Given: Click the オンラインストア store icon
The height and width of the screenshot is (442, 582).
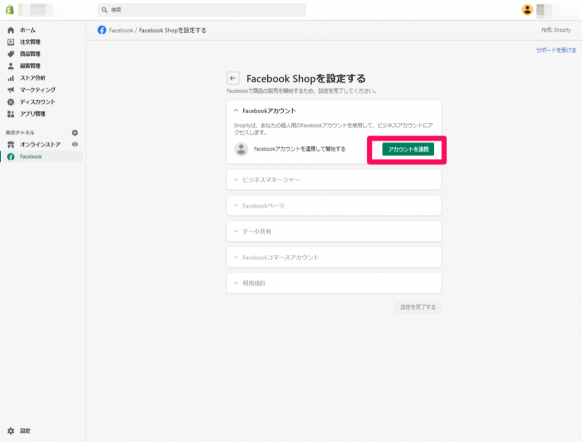Looking at the screenshot, I should click(x=11, y=145).
